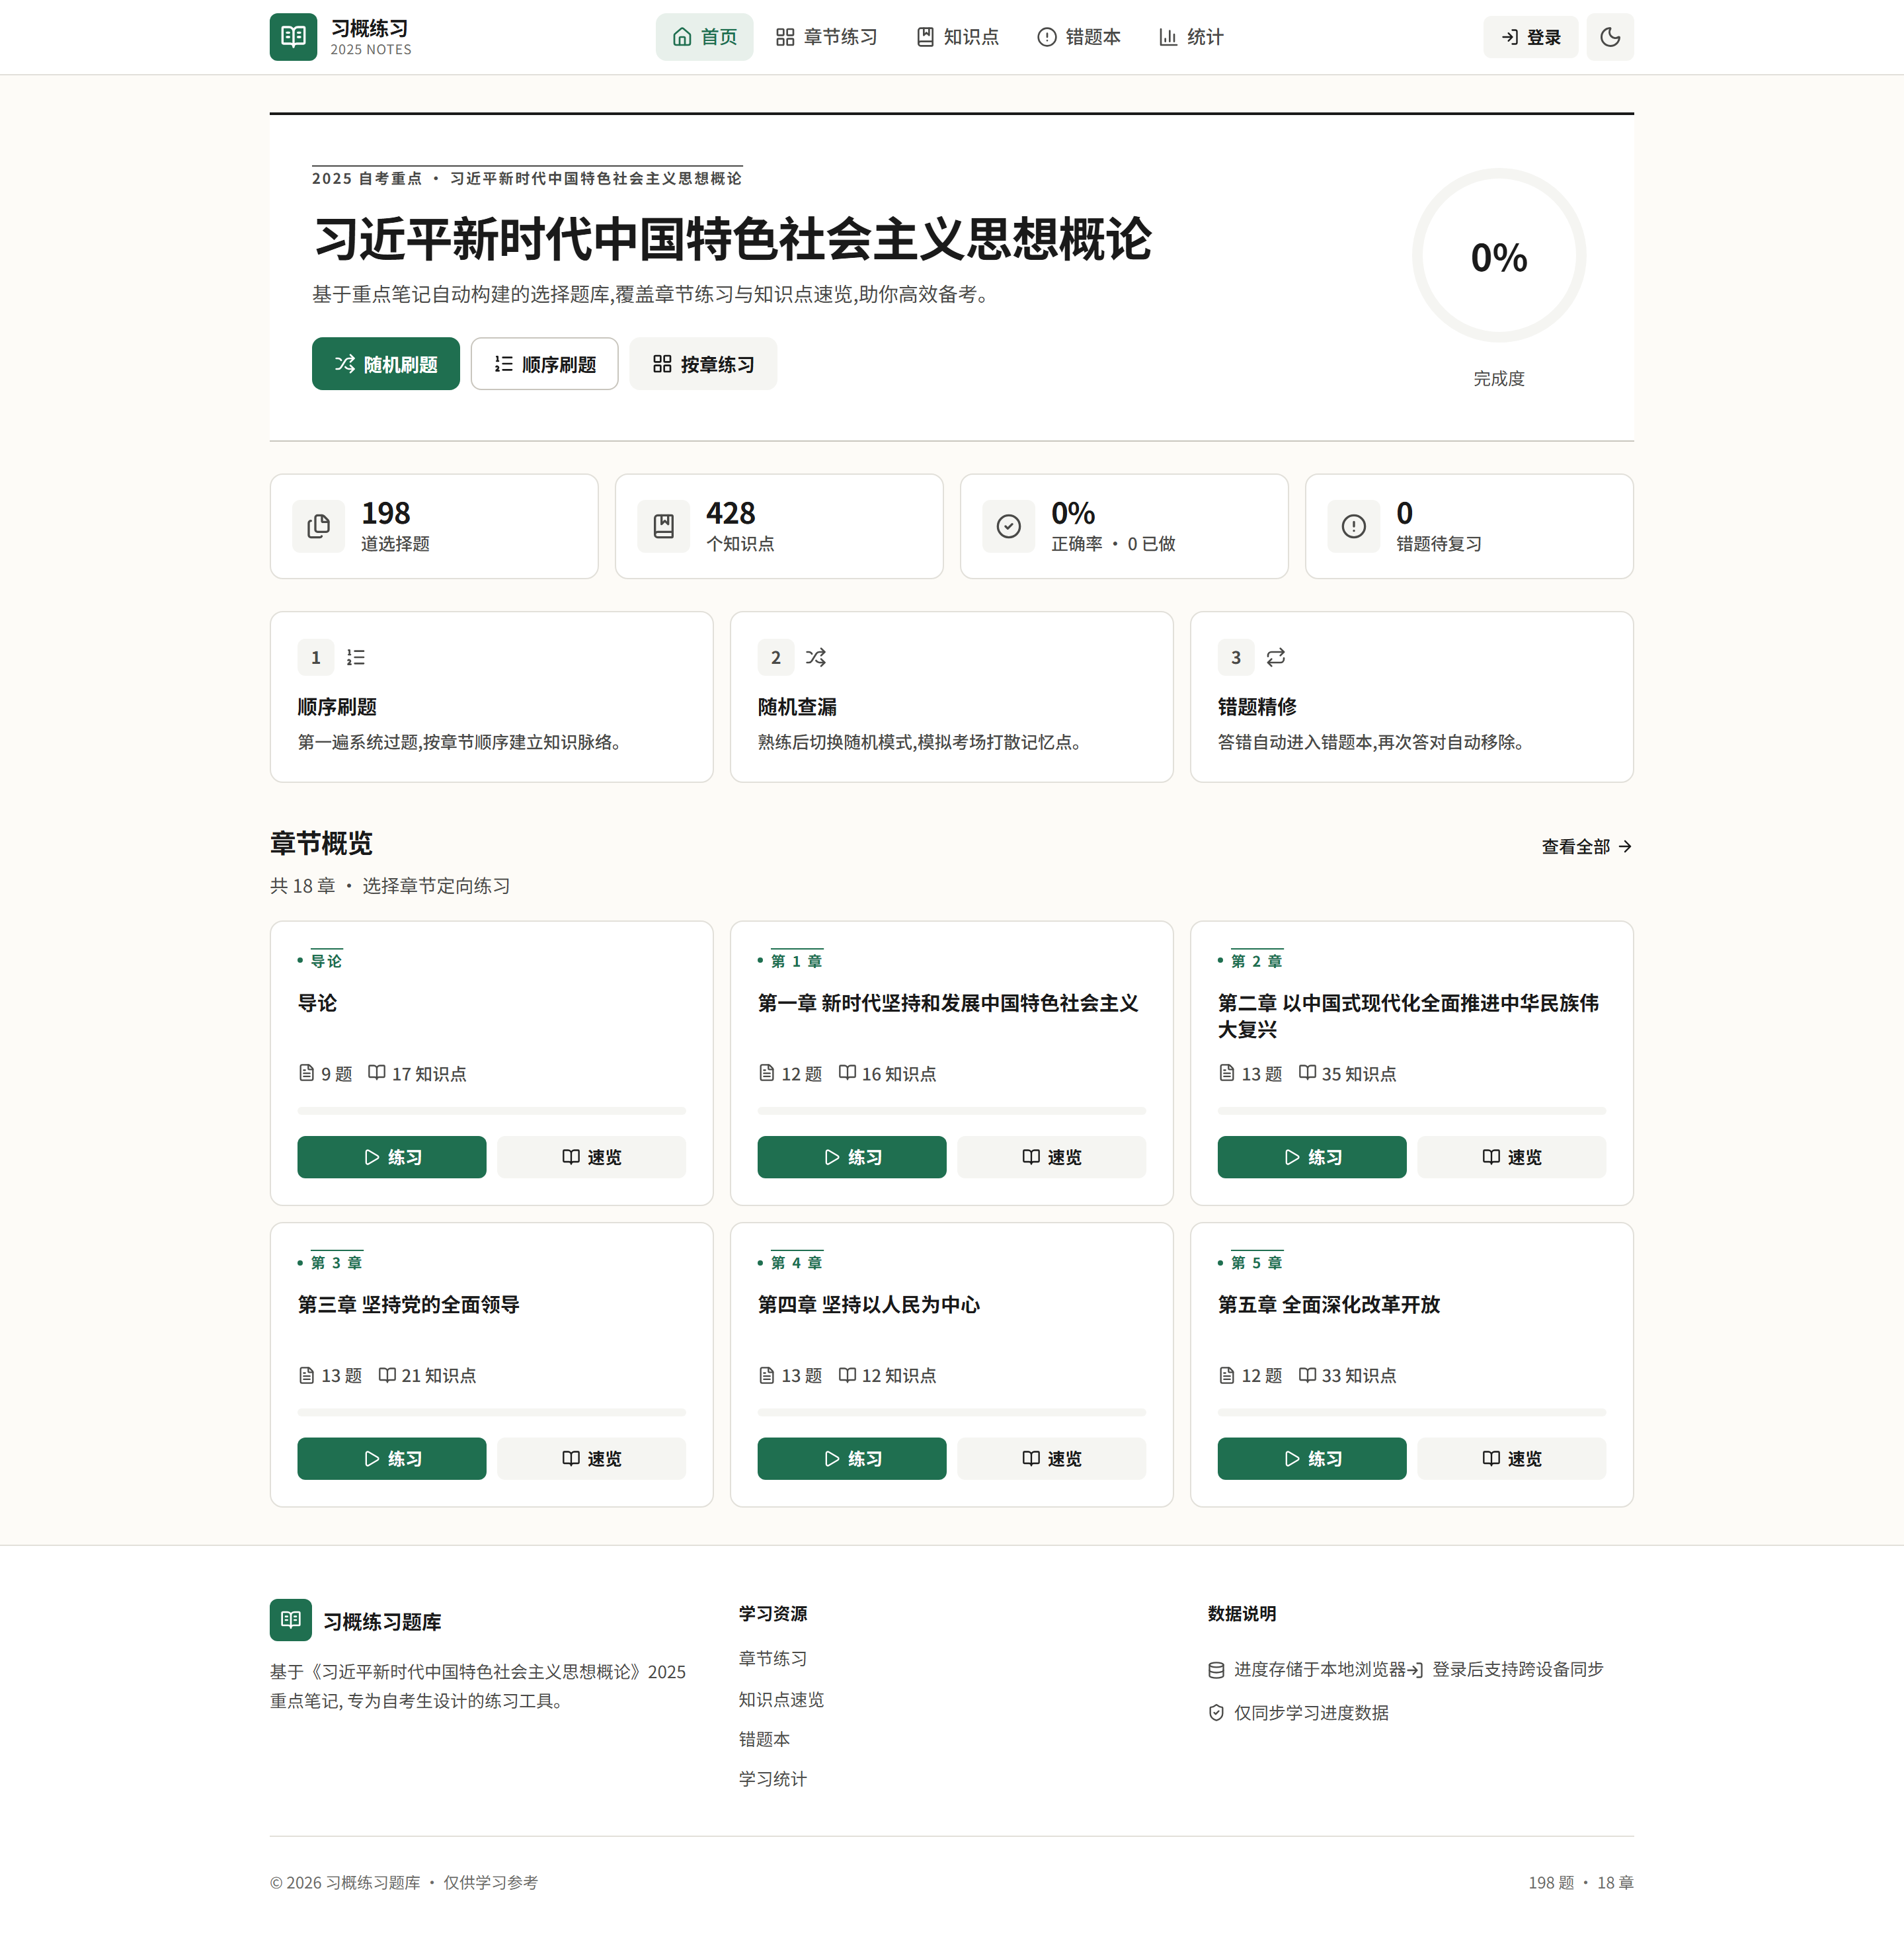Open the 查看全部 chapters link
This screenshot has height=1948, width=1904.
point(1587,846)
